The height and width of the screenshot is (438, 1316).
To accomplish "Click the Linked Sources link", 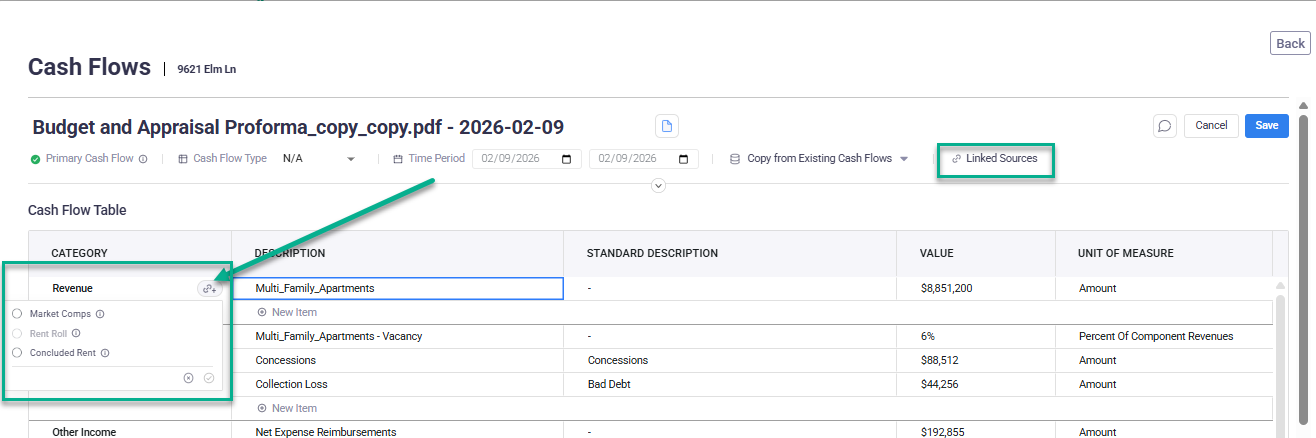I will (994, 159).
